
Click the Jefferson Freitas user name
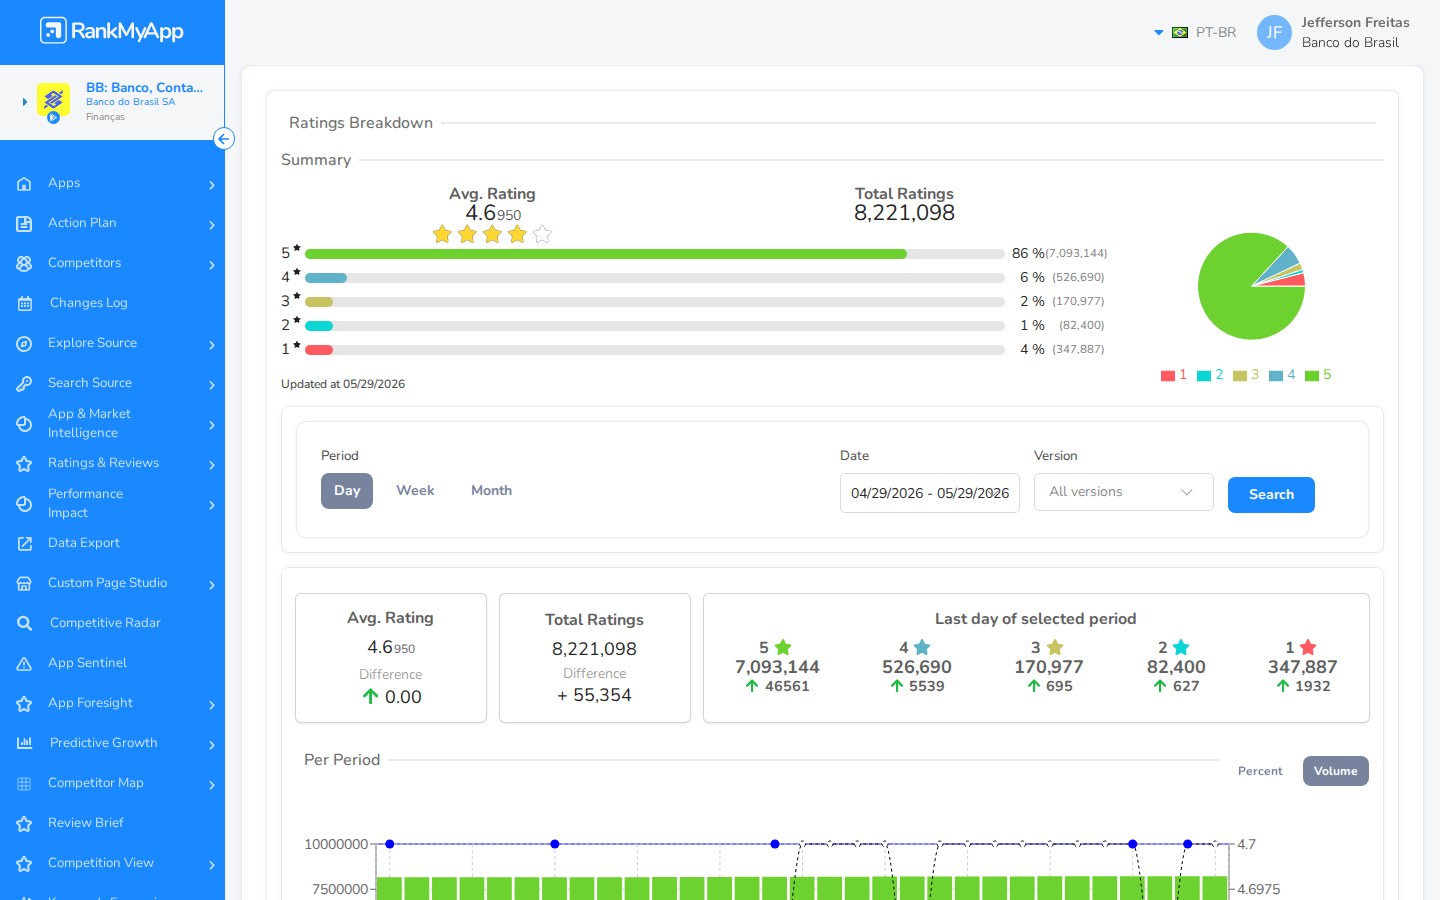click(1355, 22)
